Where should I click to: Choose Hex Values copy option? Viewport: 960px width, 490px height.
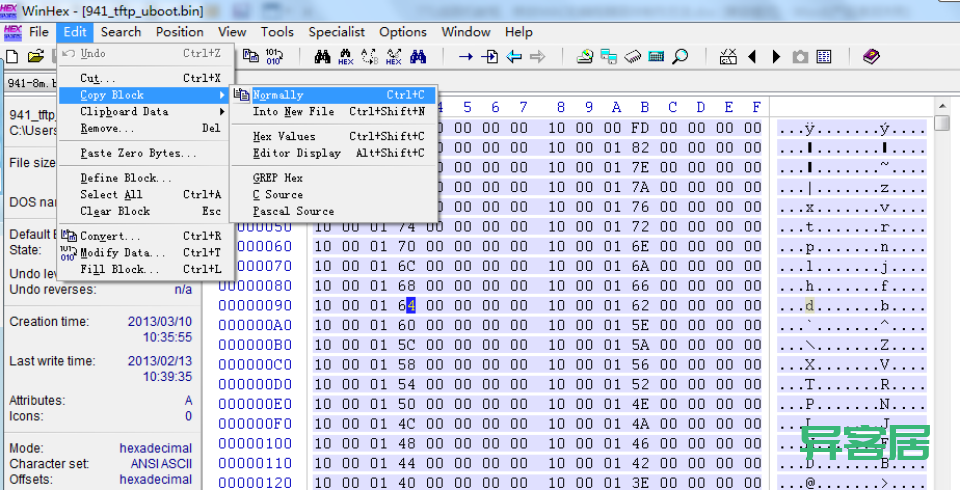334,136
